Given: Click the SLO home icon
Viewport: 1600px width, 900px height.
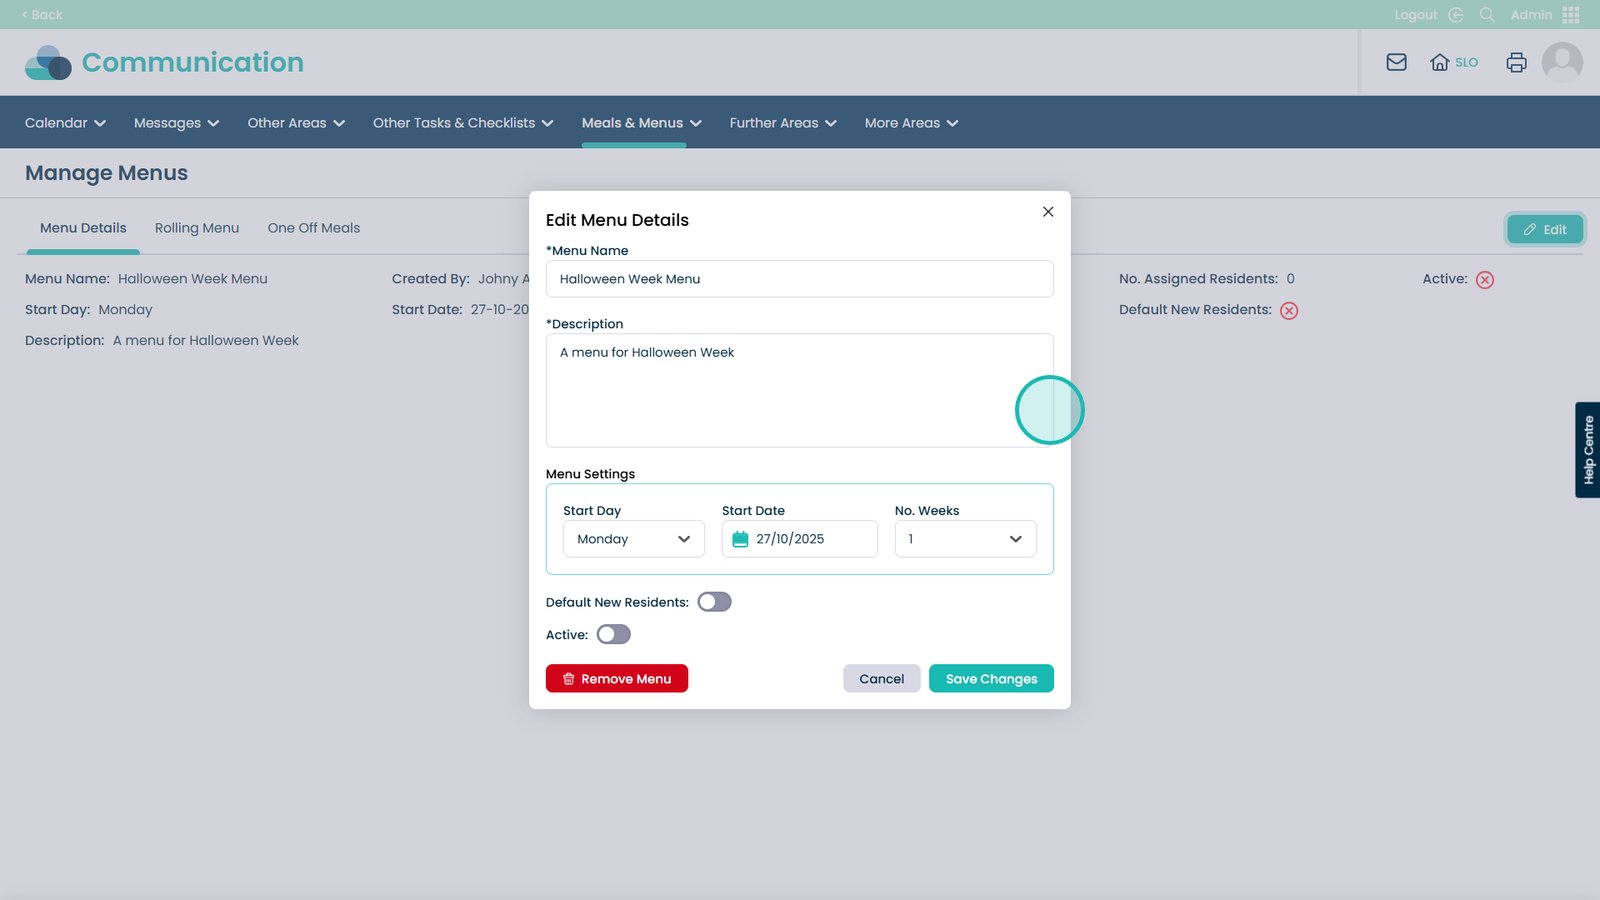Looking at the screenshot, I should tap(1440, 62).
